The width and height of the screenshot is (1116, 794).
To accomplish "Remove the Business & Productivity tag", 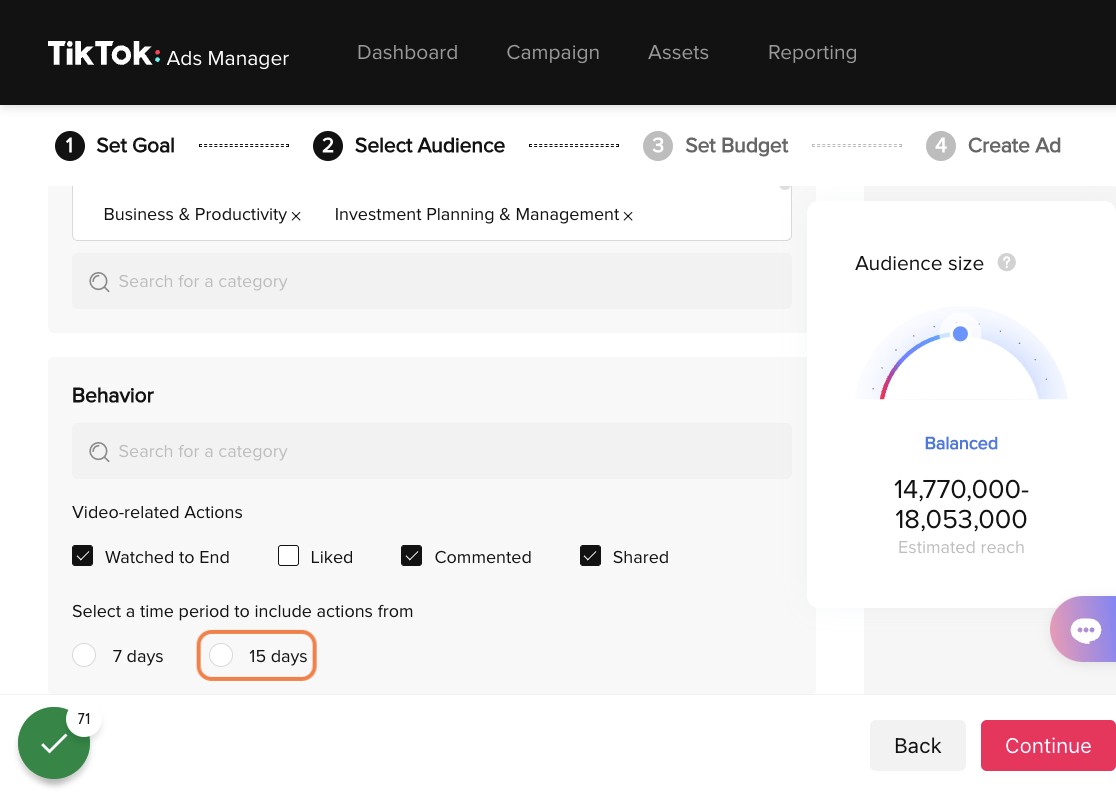I will pyautogui.click(x=296, y=216).
